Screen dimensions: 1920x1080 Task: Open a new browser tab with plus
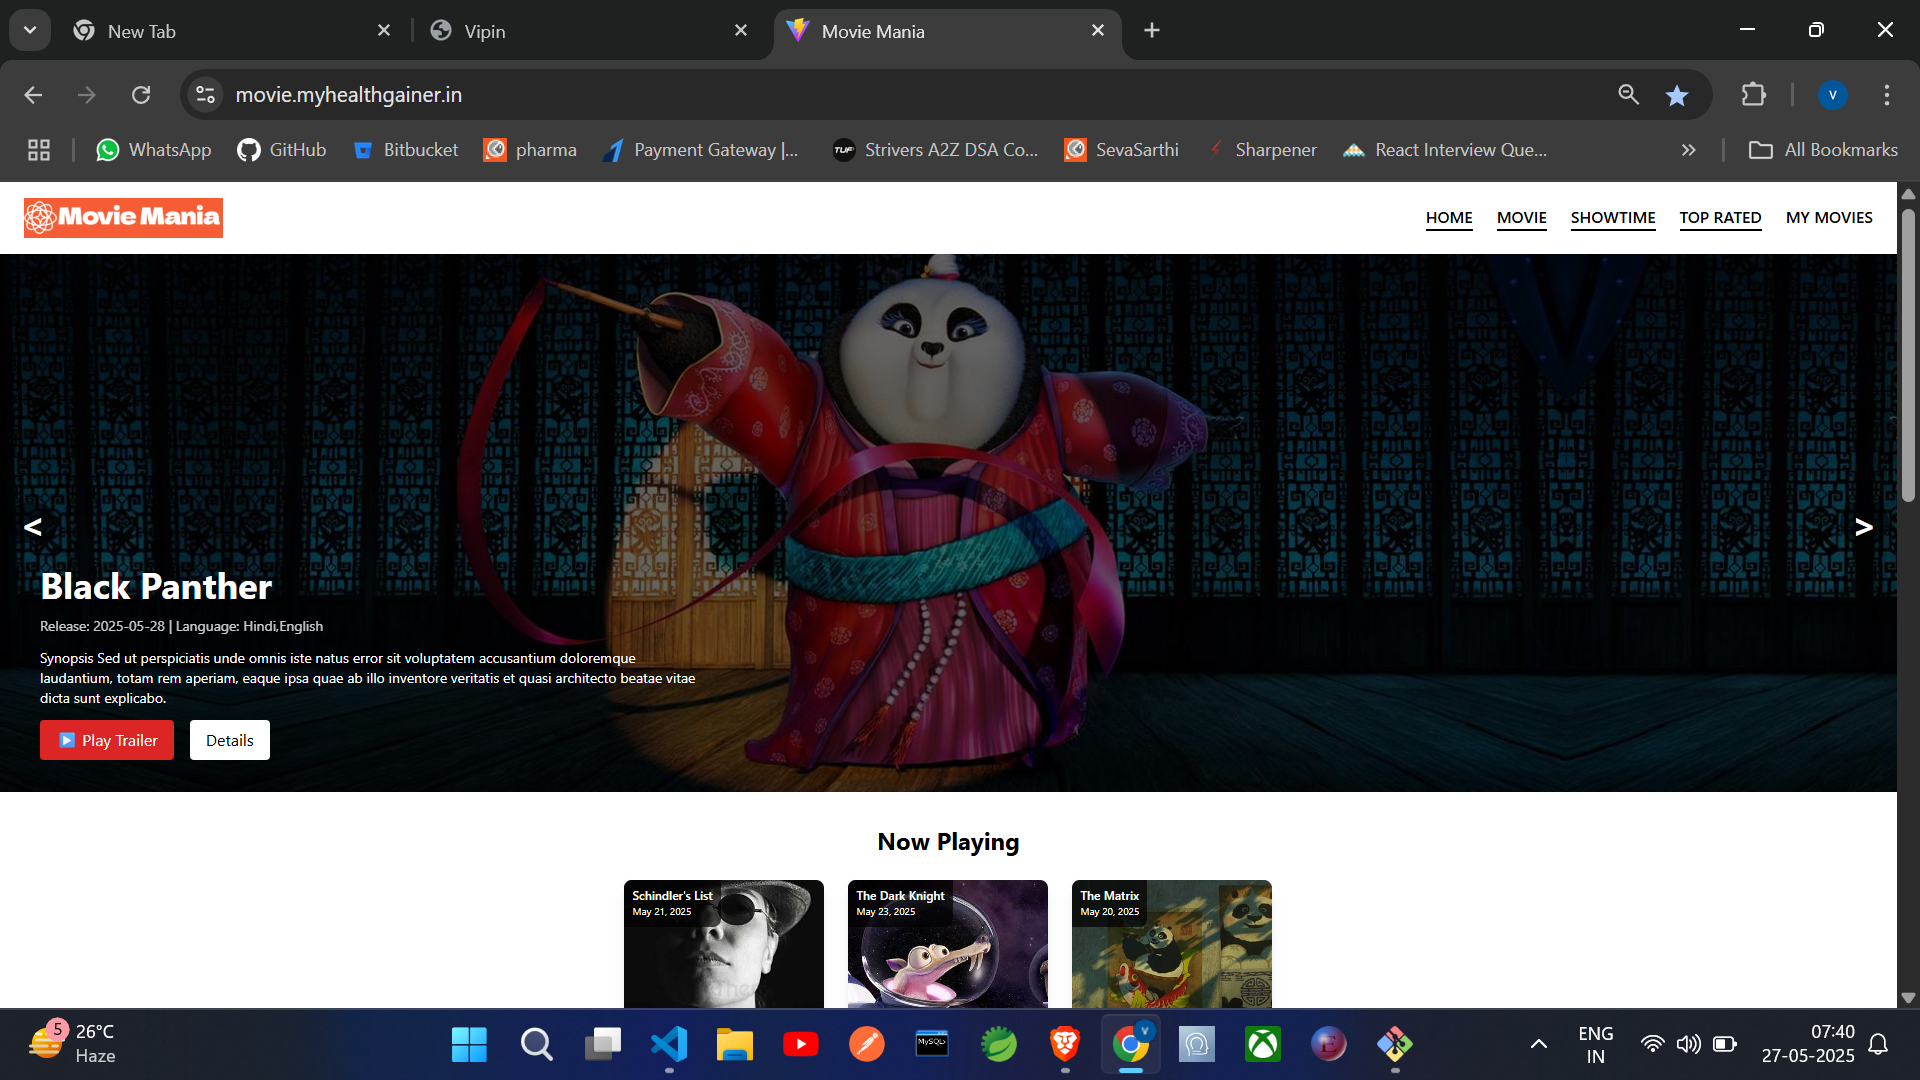[1152, 31]
